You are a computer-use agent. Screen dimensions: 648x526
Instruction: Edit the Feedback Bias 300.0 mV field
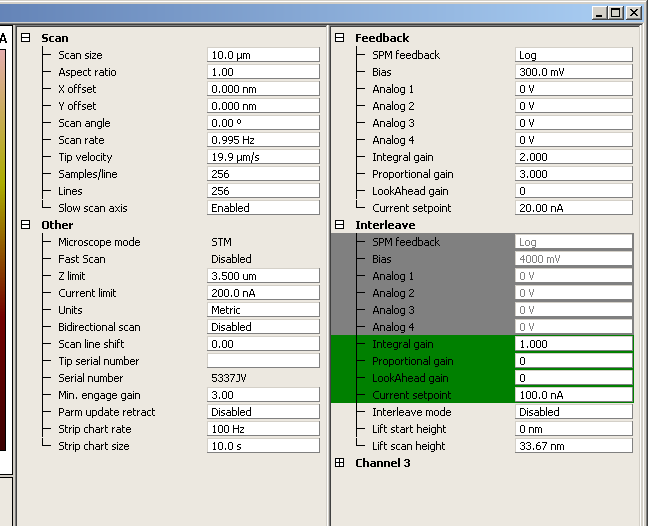(x=574, y=72)
